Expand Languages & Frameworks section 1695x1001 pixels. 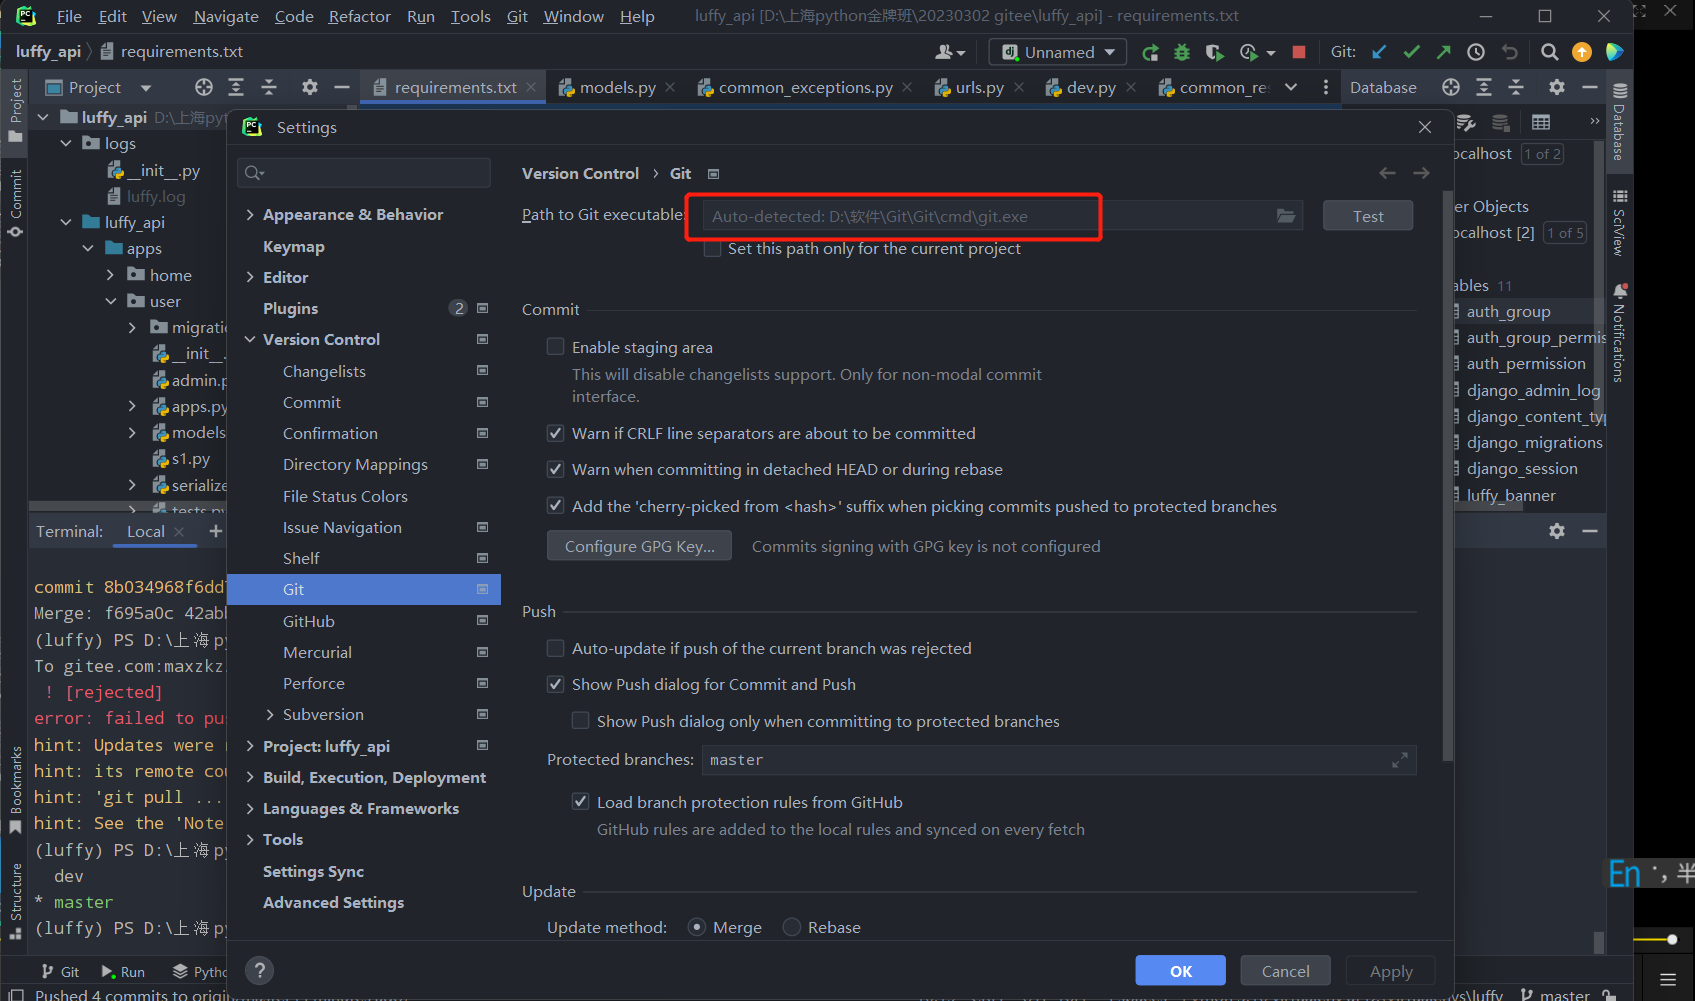[x=250, y=809]
